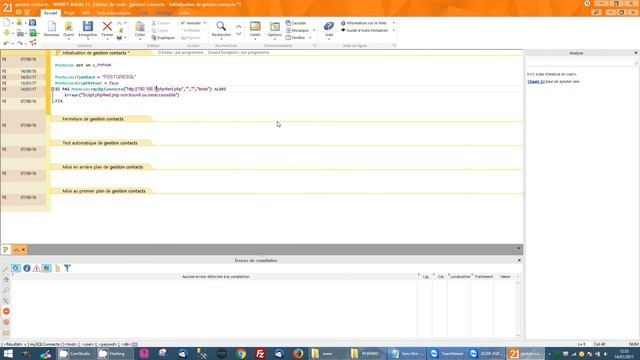640x360 pixels.
Task: Go to next search result arrow
Action: 239,34
